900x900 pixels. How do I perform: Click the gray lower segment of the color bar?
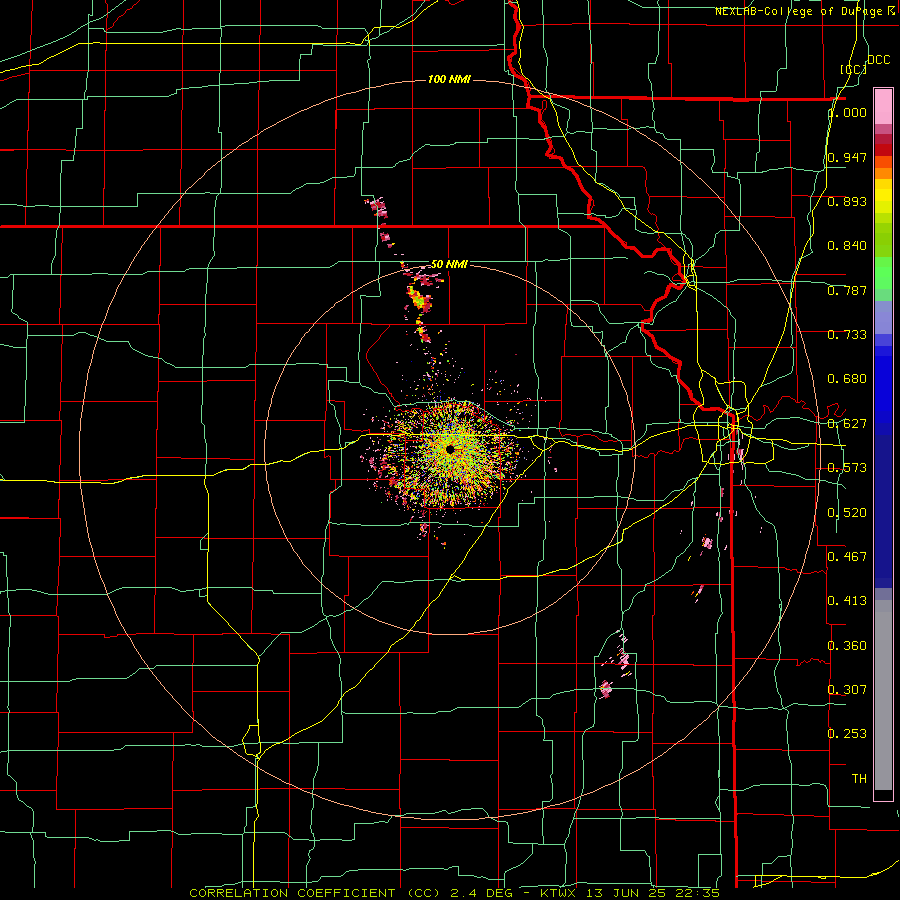[x=883, y=695]
